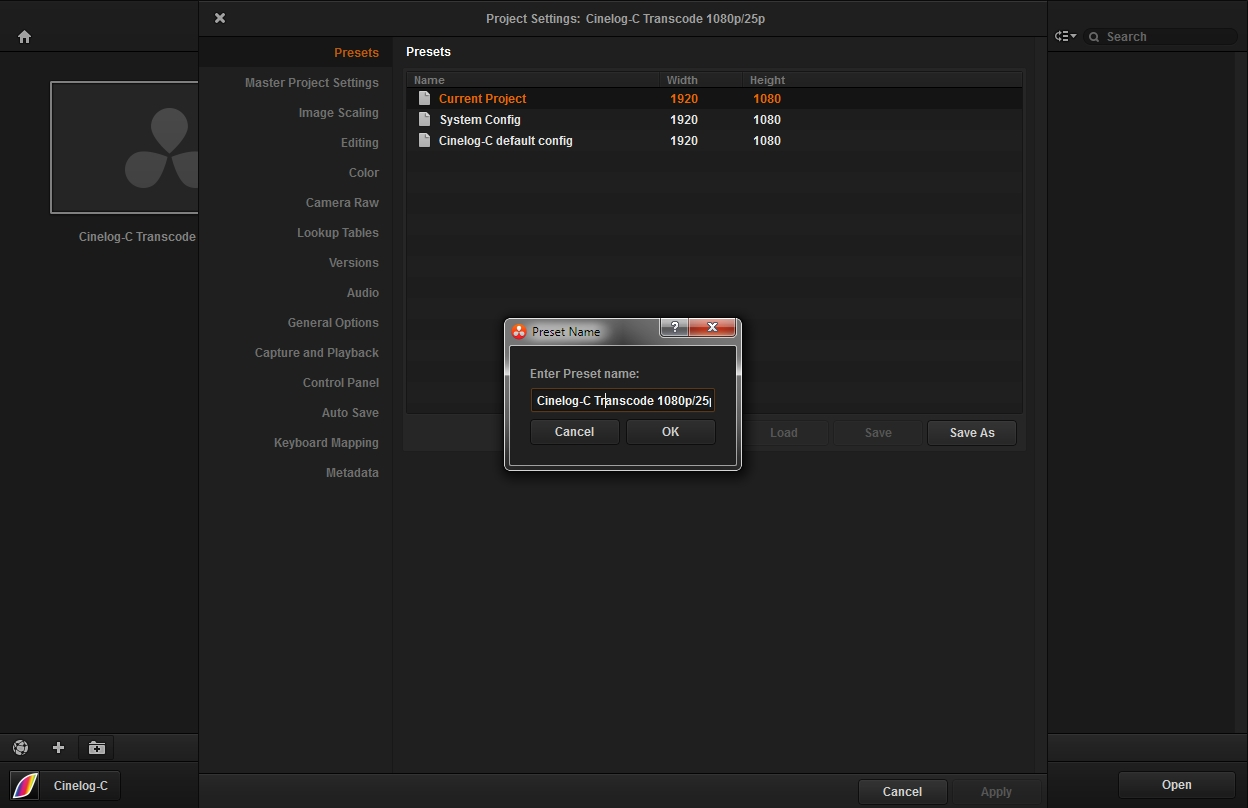
Task: Cancel the Preset Name dialog
Action: click(574, 432)
